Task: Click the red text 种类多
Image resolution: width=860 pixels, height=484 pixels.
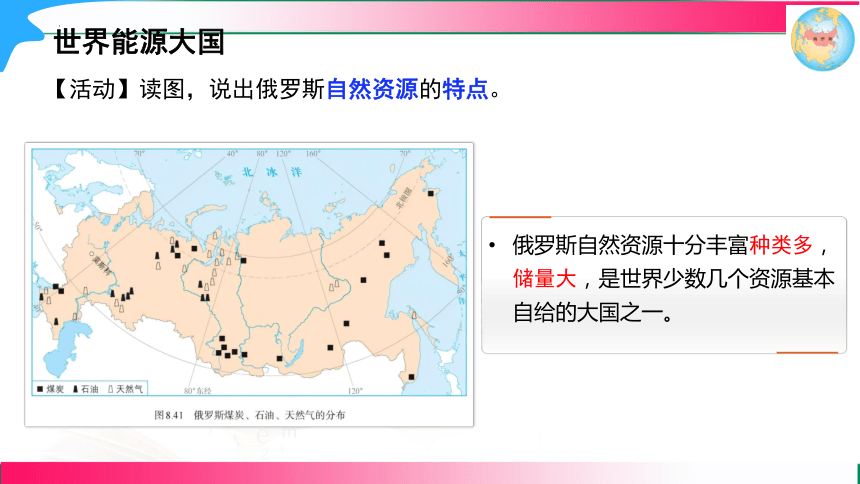Action: (x=781, y=245)
